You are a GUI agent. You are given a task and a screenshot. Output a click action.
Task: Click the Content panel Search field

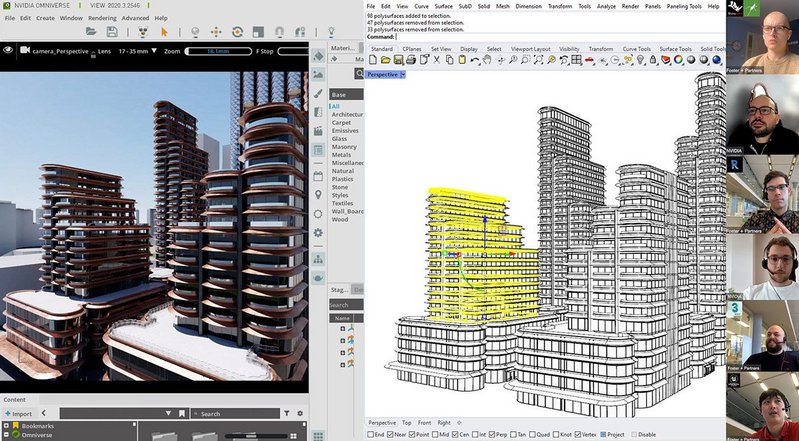click(x=235, y=413)
